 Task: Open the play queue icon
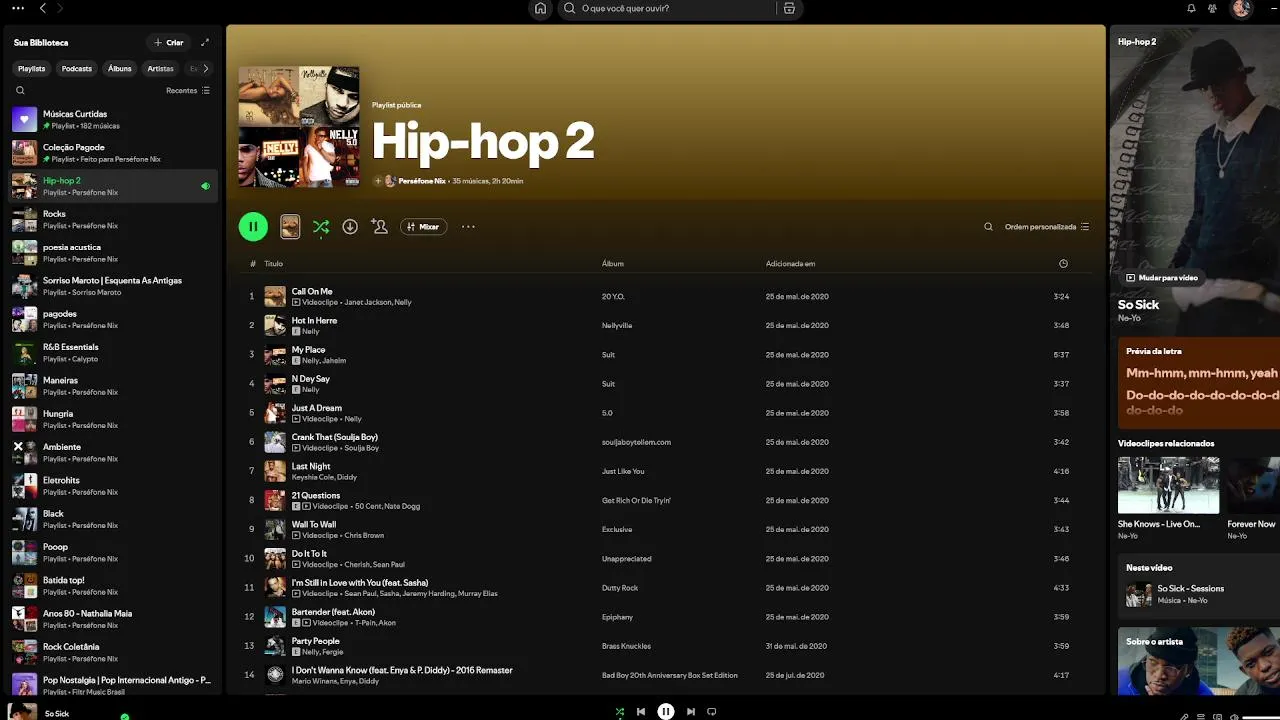(1201, 716)
